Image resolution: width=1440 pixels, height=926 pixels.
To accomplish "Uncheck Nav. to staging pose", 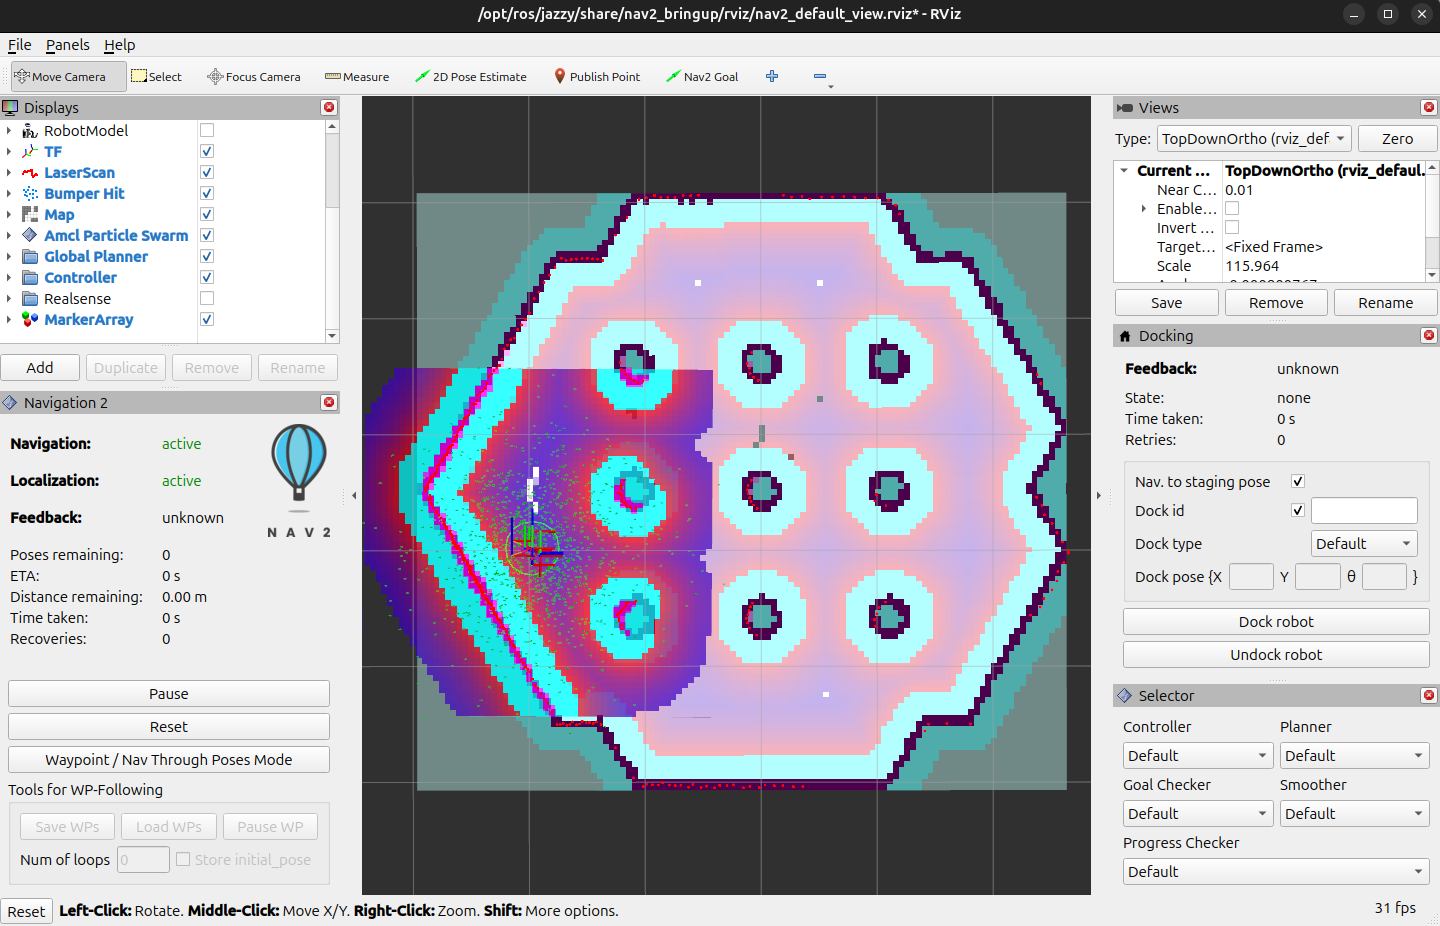I will [1298, 481].
